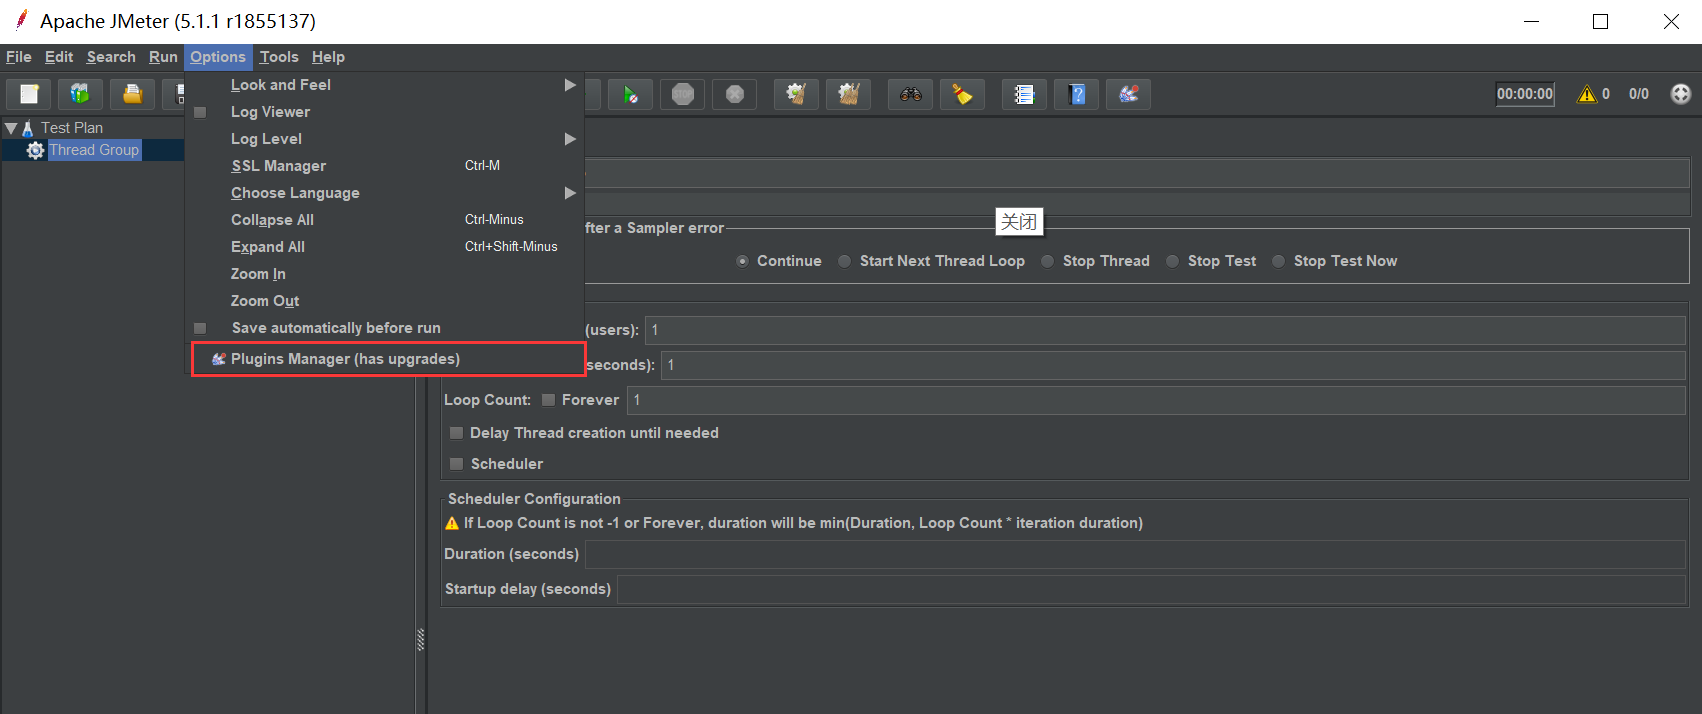Click the New test plan icon
The width and height of the screenshot is (1702, 714).
pos(29,94)
